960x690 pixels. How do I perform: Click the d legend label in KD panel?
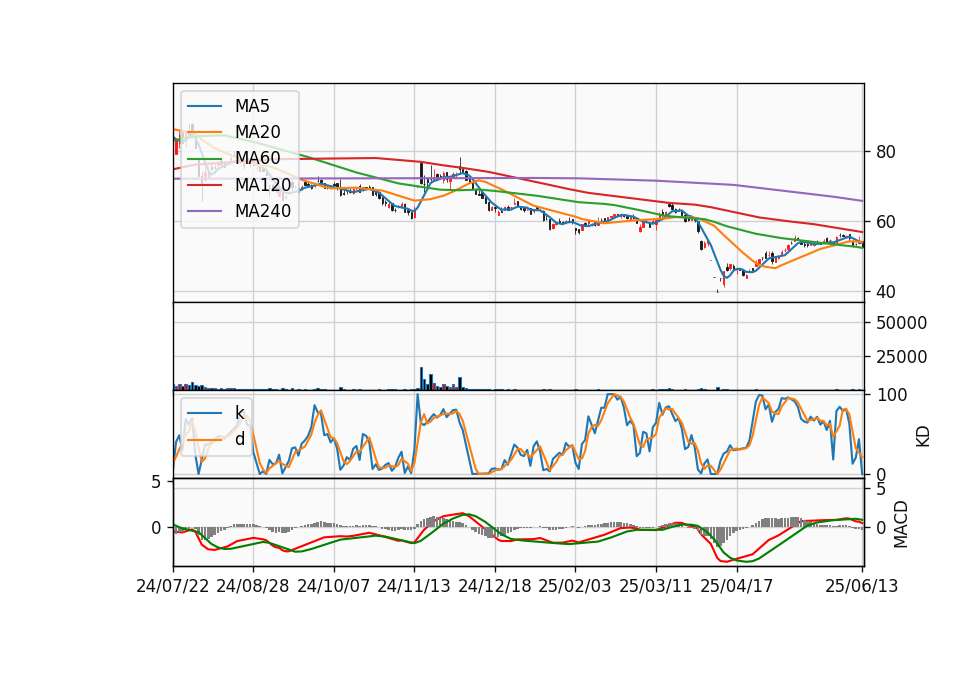tap(240, 439)
